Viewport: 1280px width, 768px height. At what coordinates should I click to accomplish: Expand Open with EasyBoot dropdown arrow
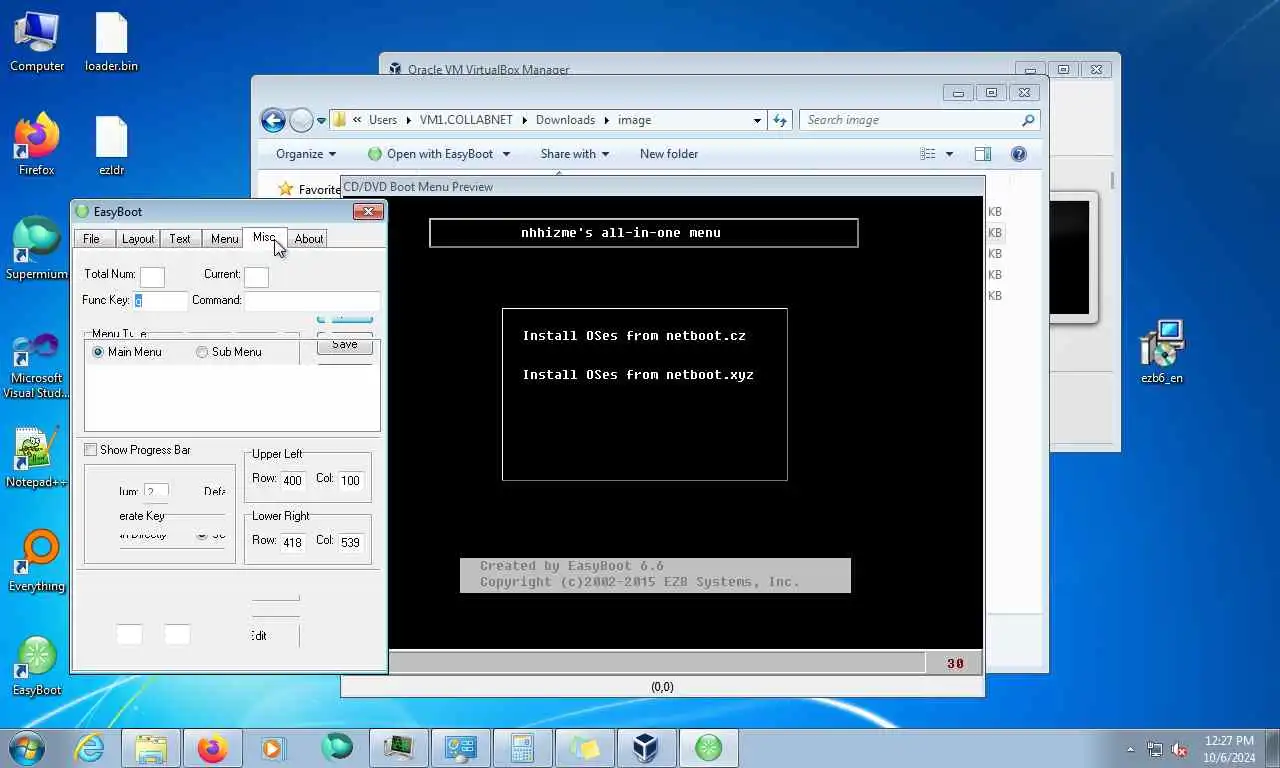pos(506,154)
